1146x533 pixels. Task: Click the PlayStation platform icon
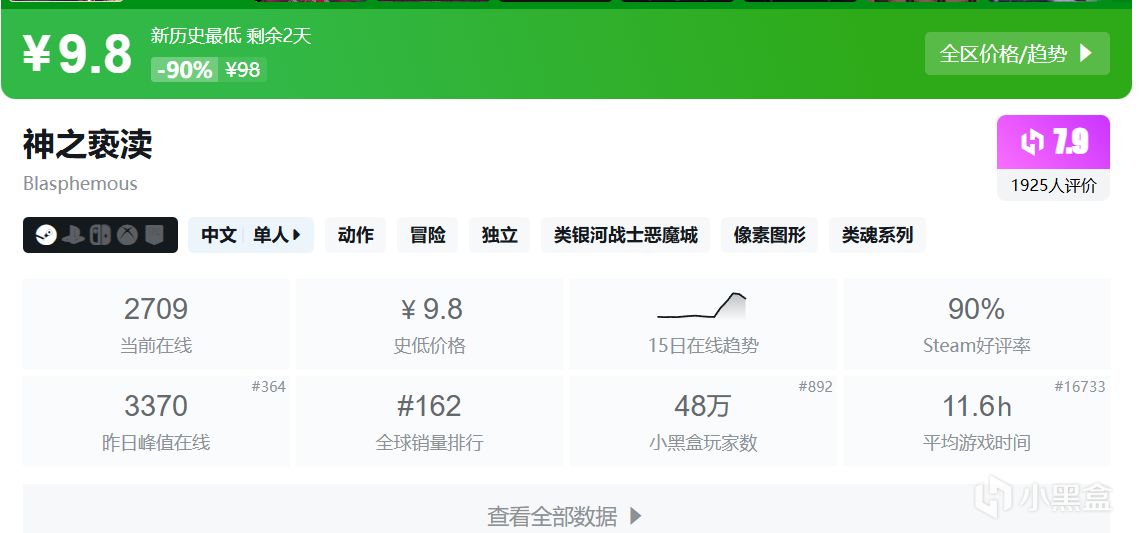[x=73, y=235]
